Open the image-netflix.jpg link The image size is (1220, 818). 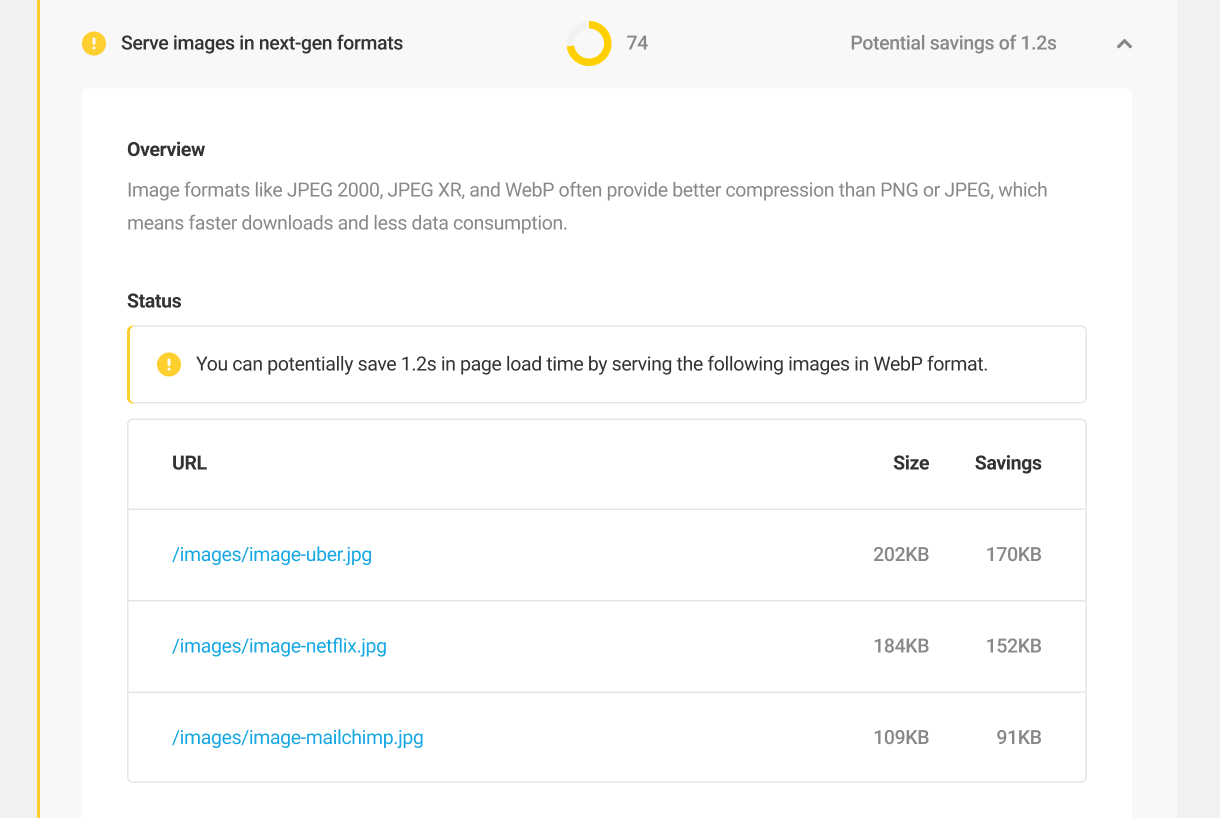point(279,646)
